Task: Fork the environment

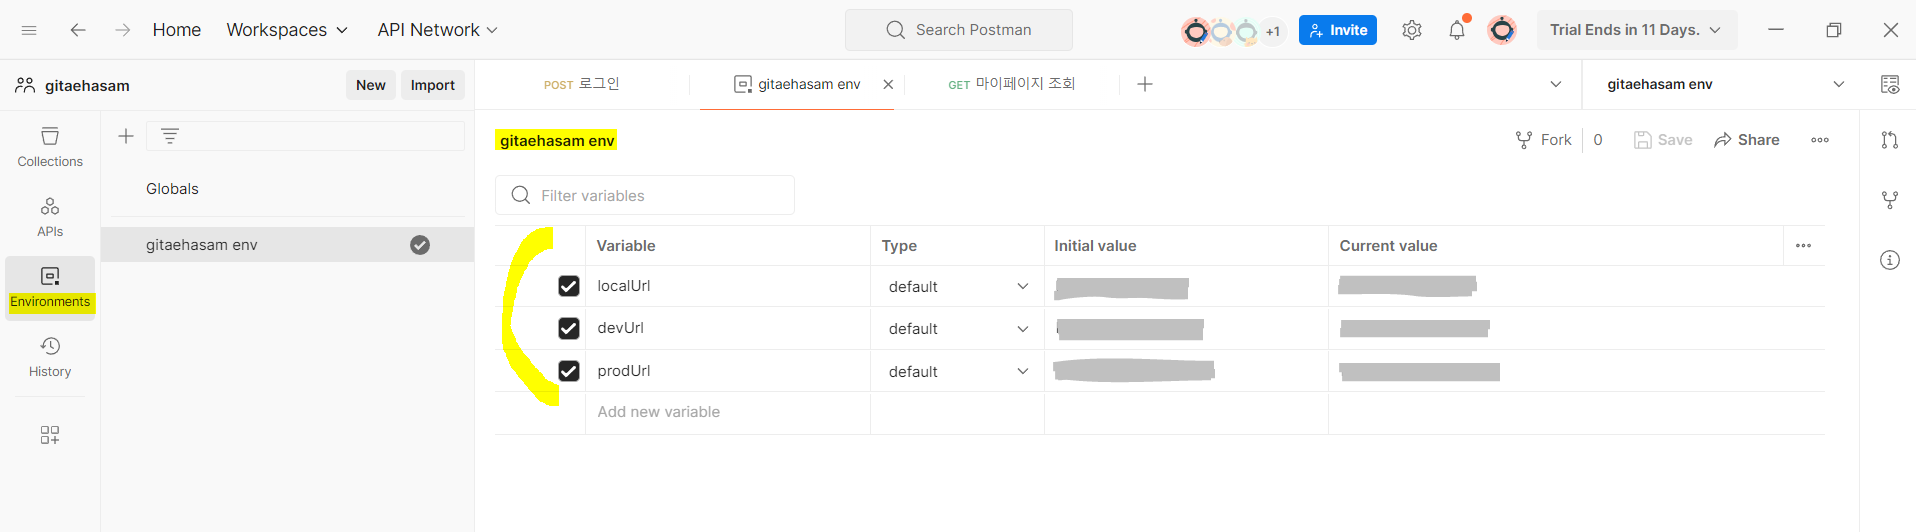Action: point(1544,140)
